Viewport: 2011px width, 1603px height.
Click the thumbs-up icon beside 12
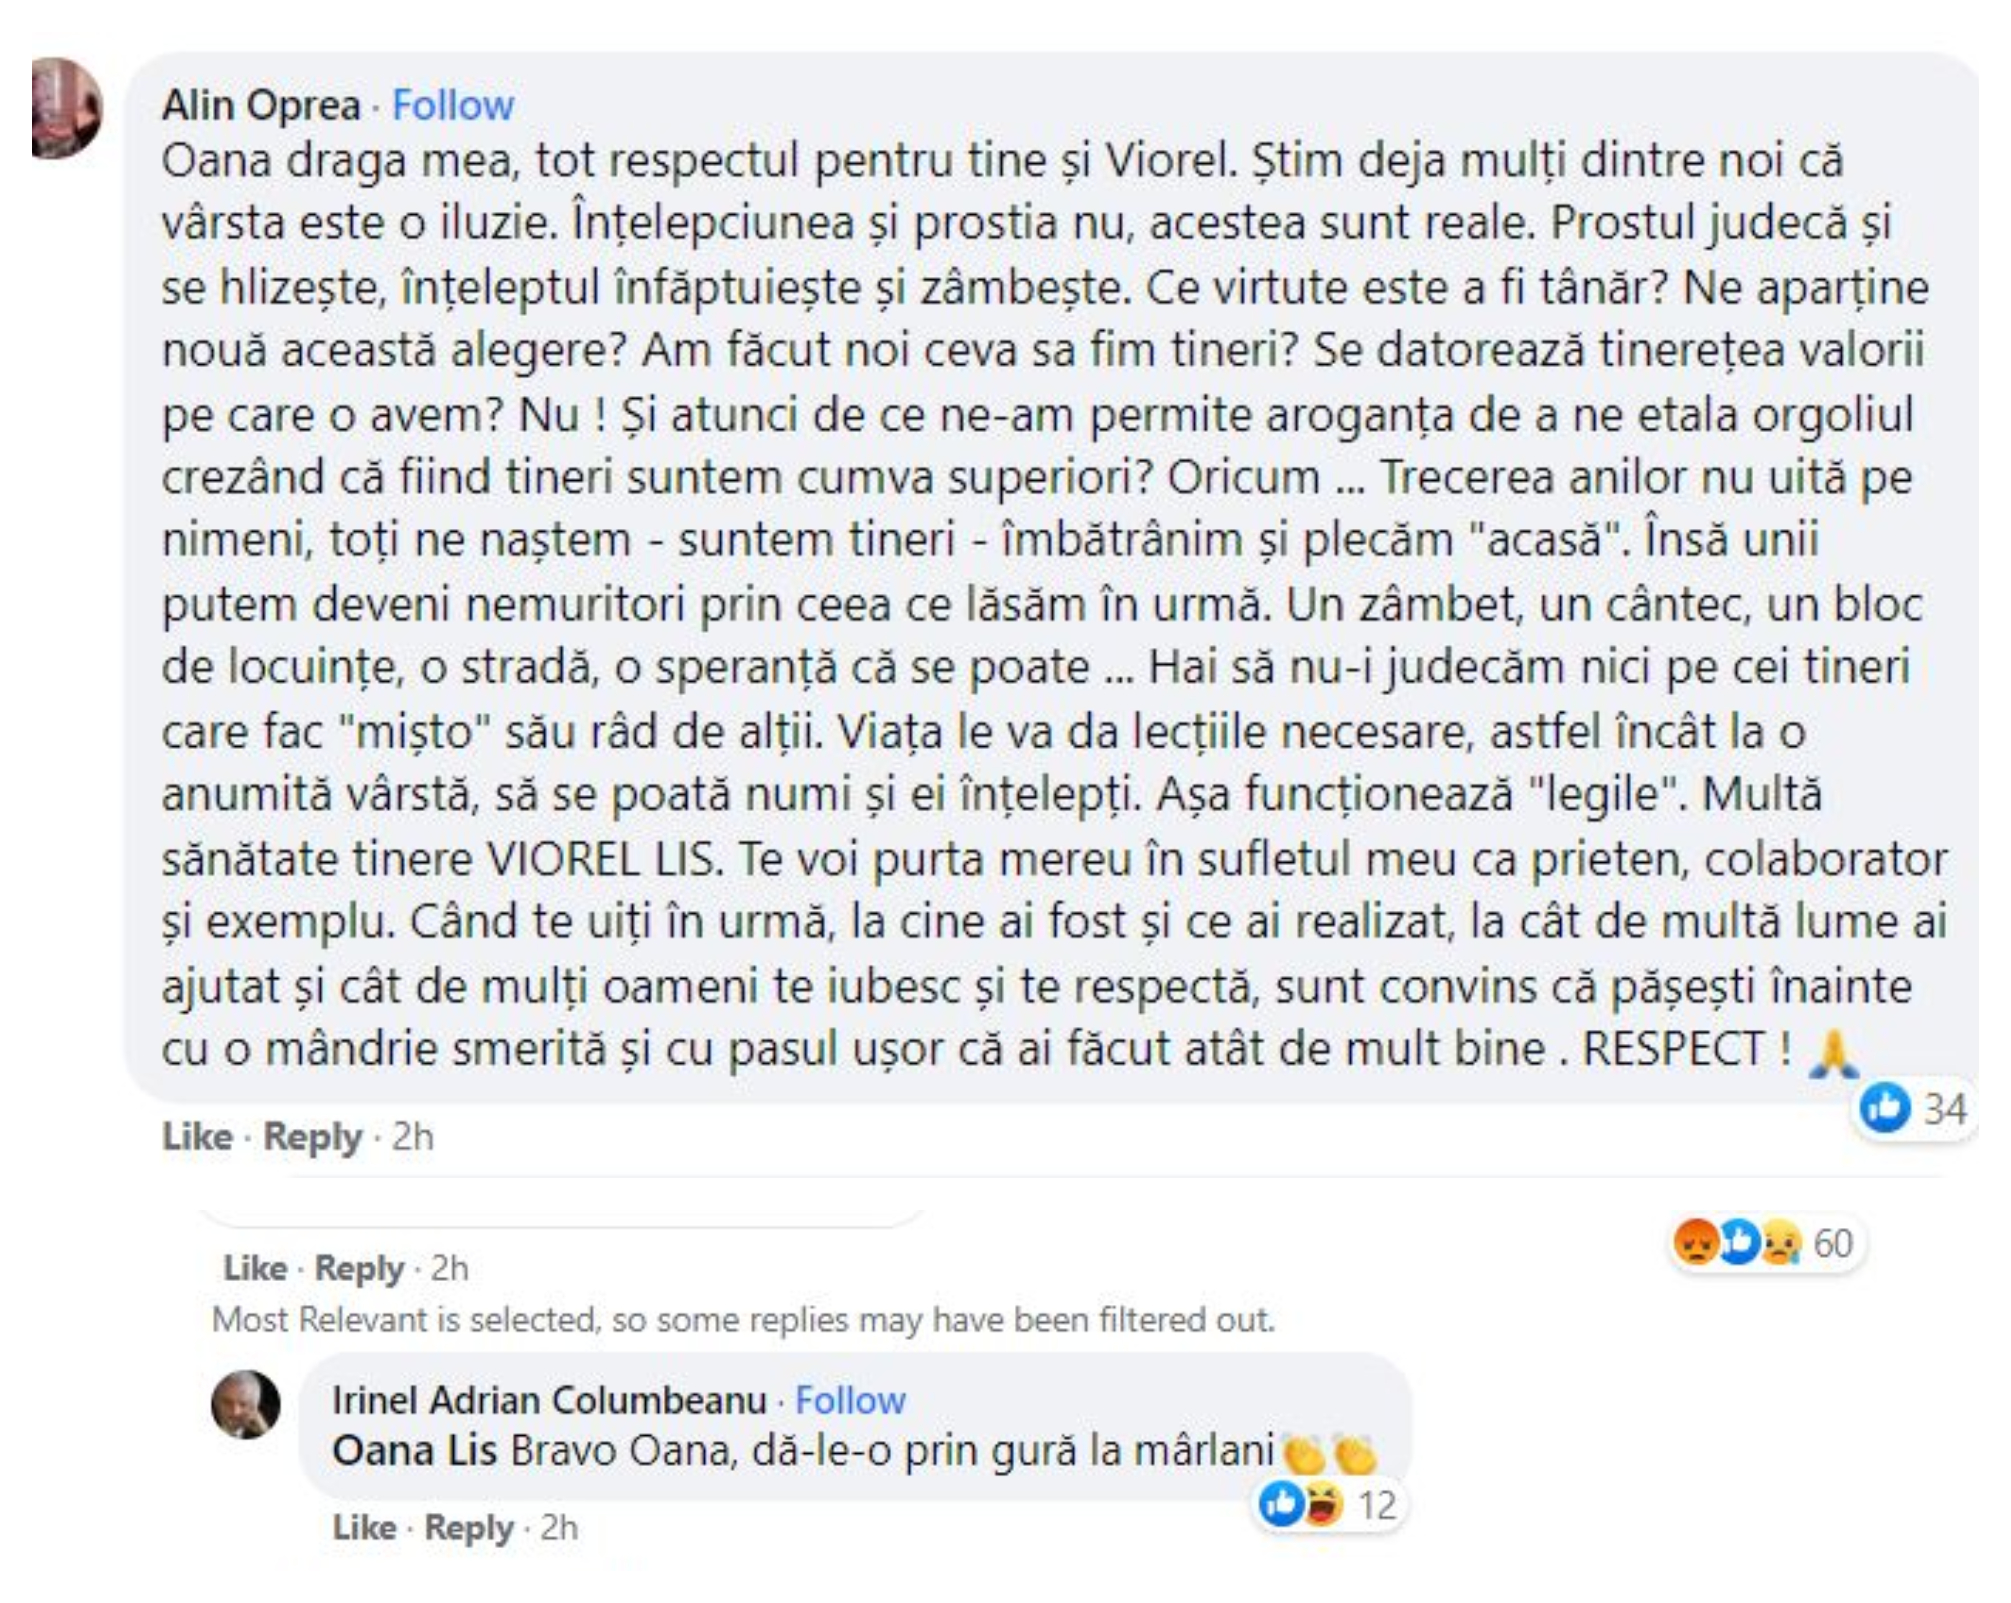pyautogui.click(x=1281, y=1503)
